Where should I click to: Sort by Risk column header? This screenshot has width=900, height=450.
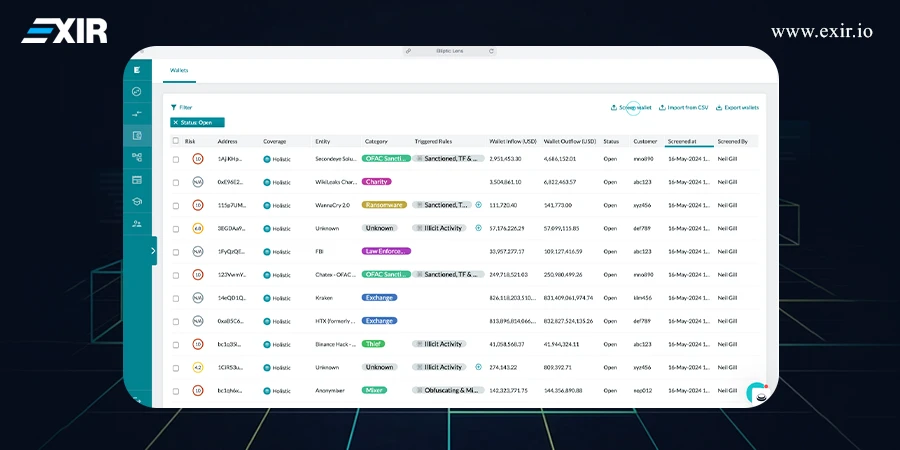point(190,141)
